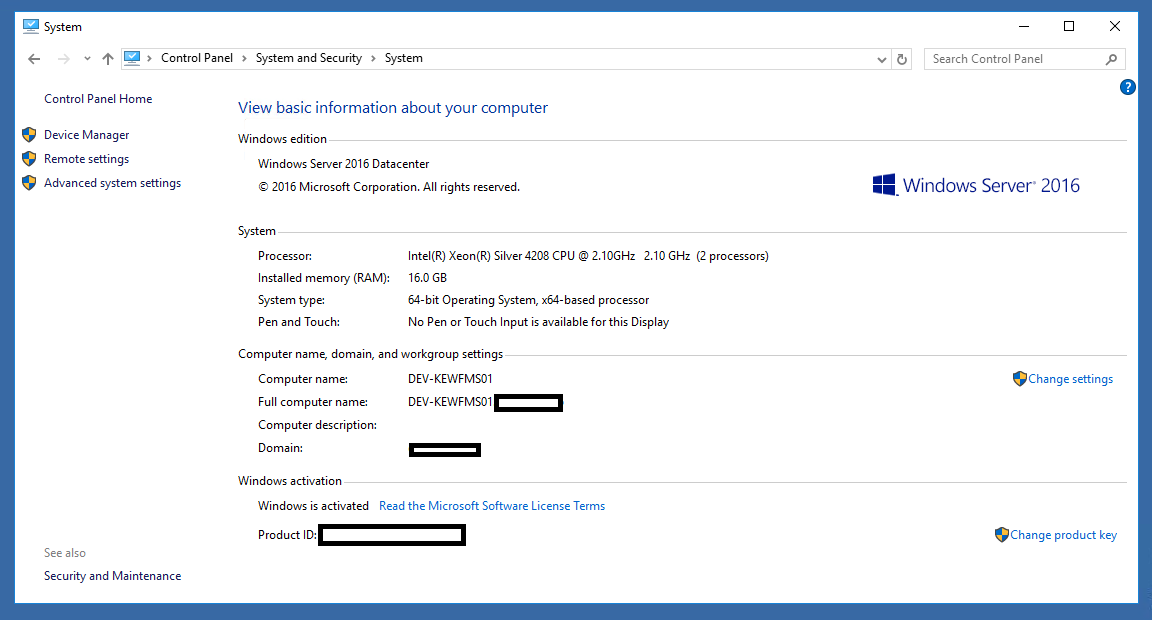Expand the address bar history dropdown
Viewport: 1152px width, 620px height.
881,59
